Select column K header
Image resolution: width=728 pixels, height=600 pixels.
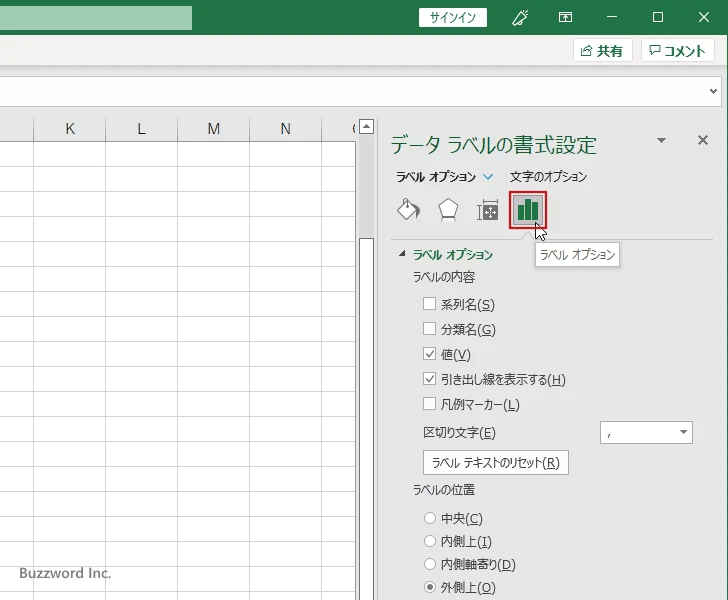point(70,129)
